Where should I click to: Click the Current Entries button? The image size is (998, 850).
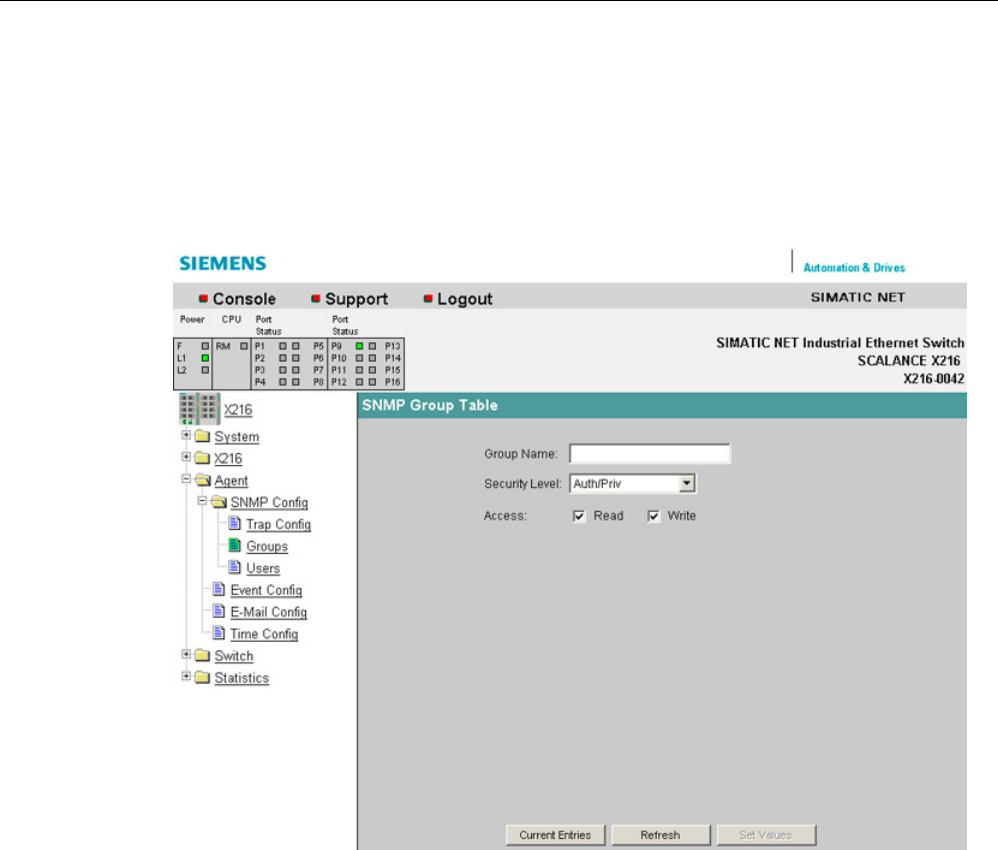[x=555, y=835]
